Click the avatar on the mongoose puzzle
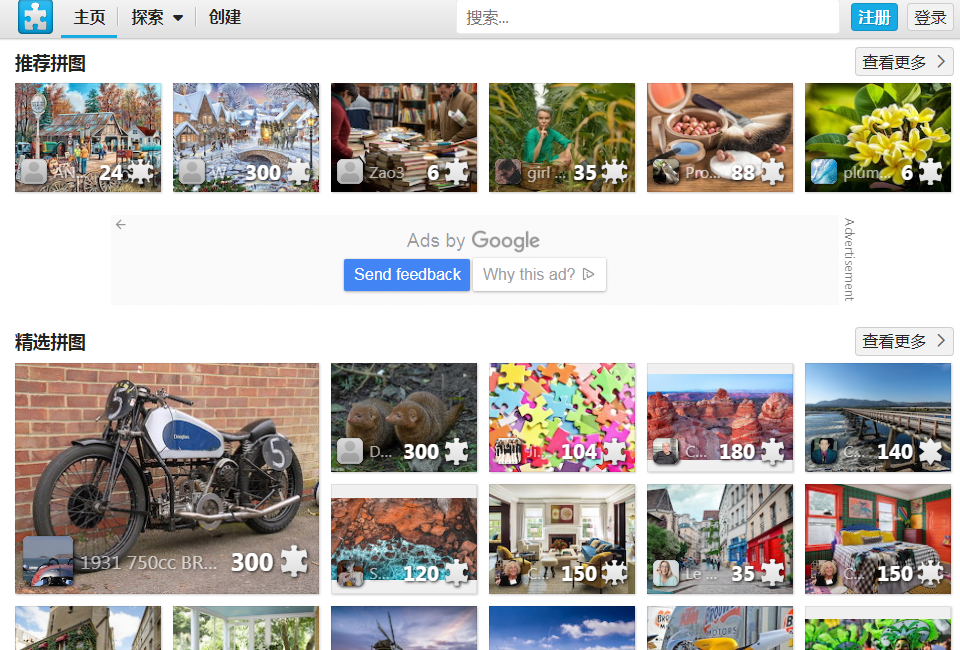 pyautogui.click(x=350, y=451)
